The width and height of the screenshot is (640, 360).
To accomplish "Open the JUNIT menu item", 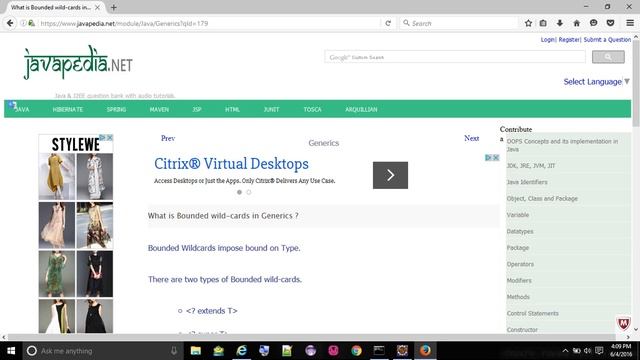I will tap(271, 109).
